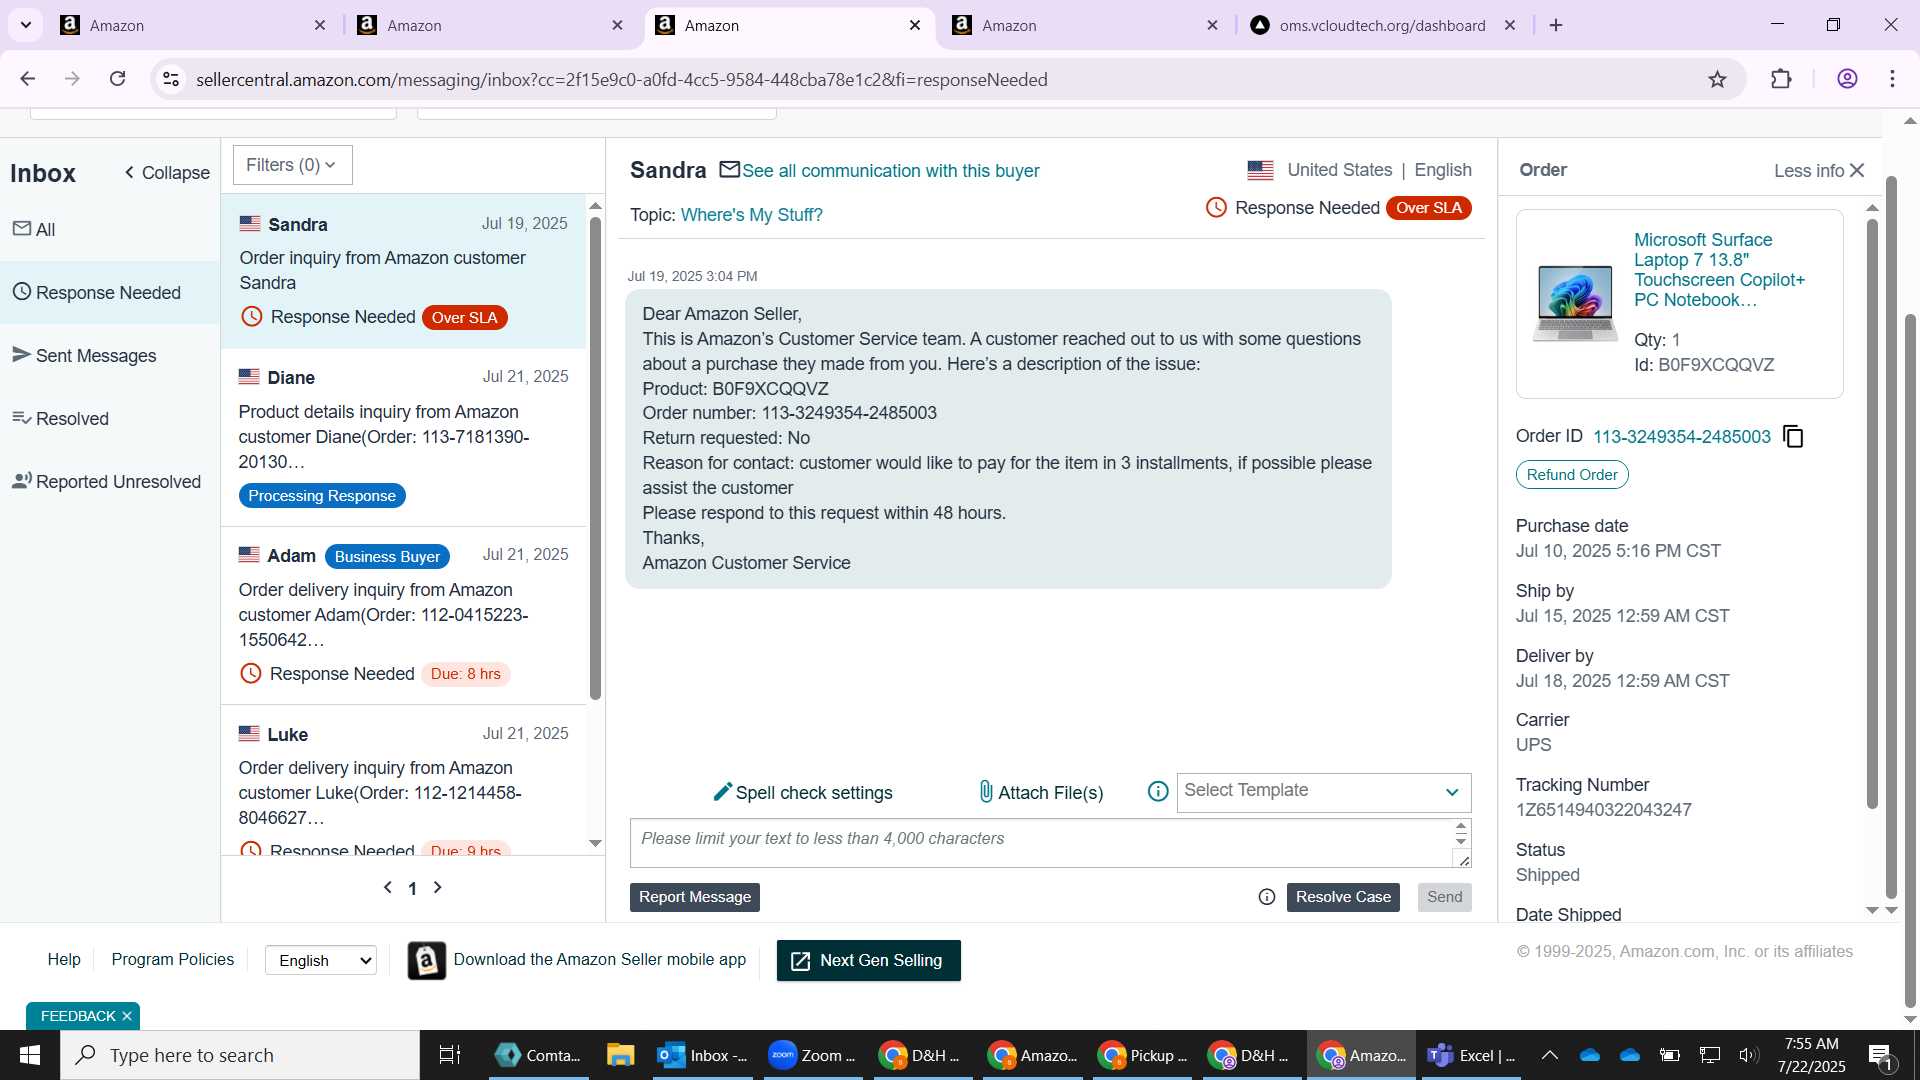Open order 113-3249354-2485003 link

coord(1681,437)
